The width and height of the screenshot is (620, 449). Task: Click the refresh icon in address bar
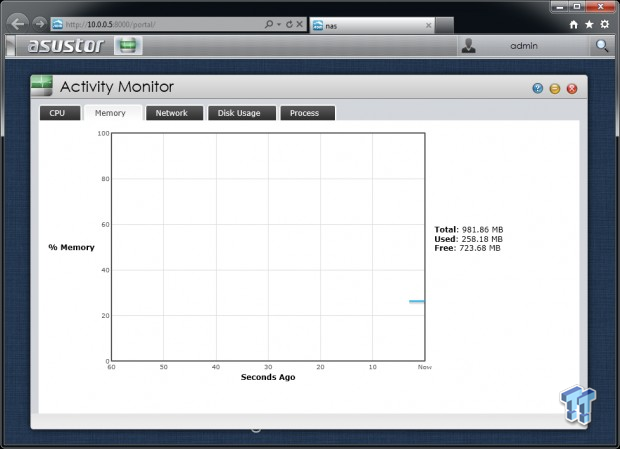tap(289, 24)
